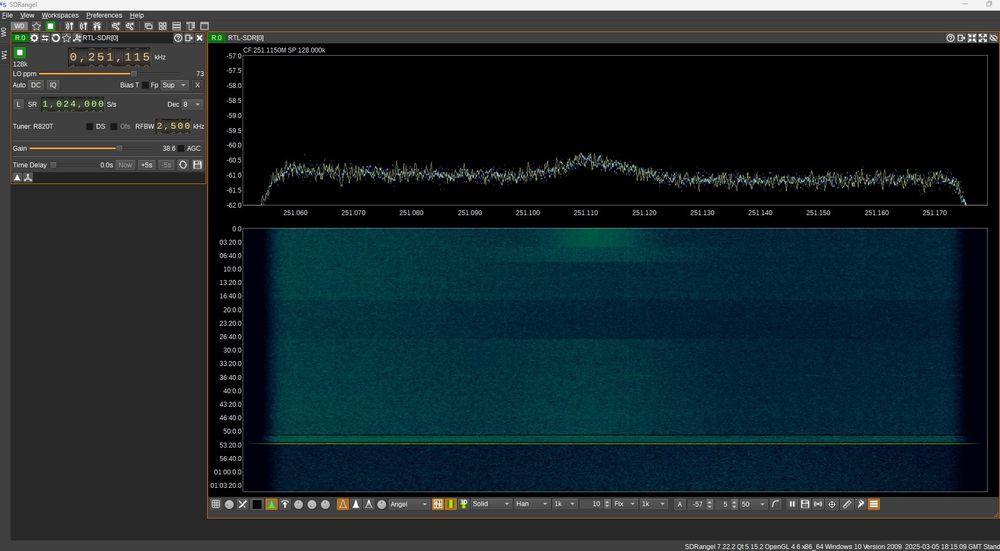Click the save icon beside time delay controls
This screenshot has width=1000, height=551.
(198, 165)
